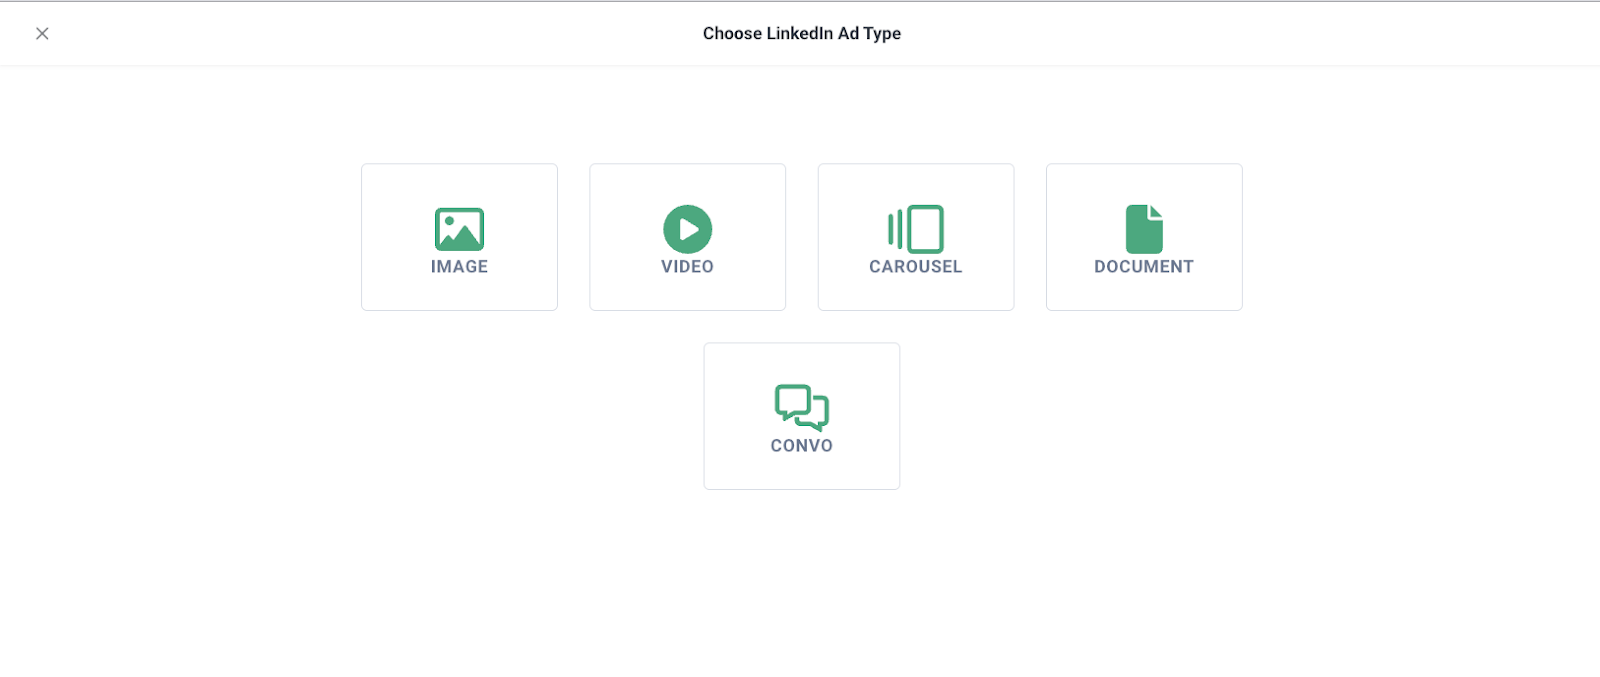Open the Video ad type card

[688, 237]
